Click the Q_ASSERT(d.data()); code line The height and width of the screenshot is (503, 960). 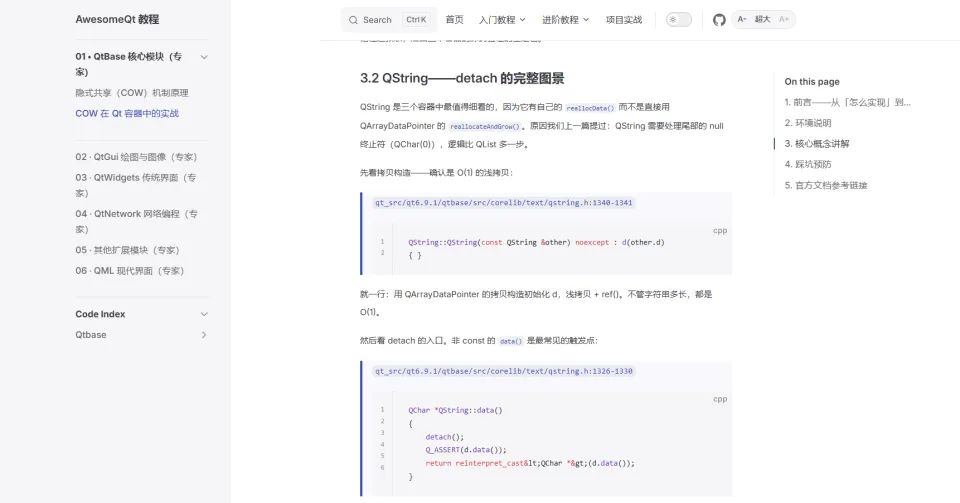coord(466,450)
